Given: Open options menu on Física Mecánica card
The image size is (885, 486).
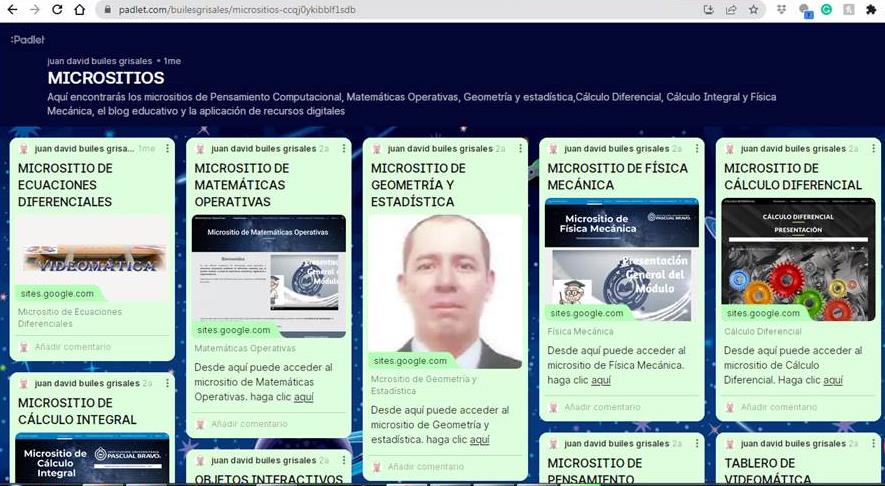Looking at the screenshot, I should pos(697,148).
